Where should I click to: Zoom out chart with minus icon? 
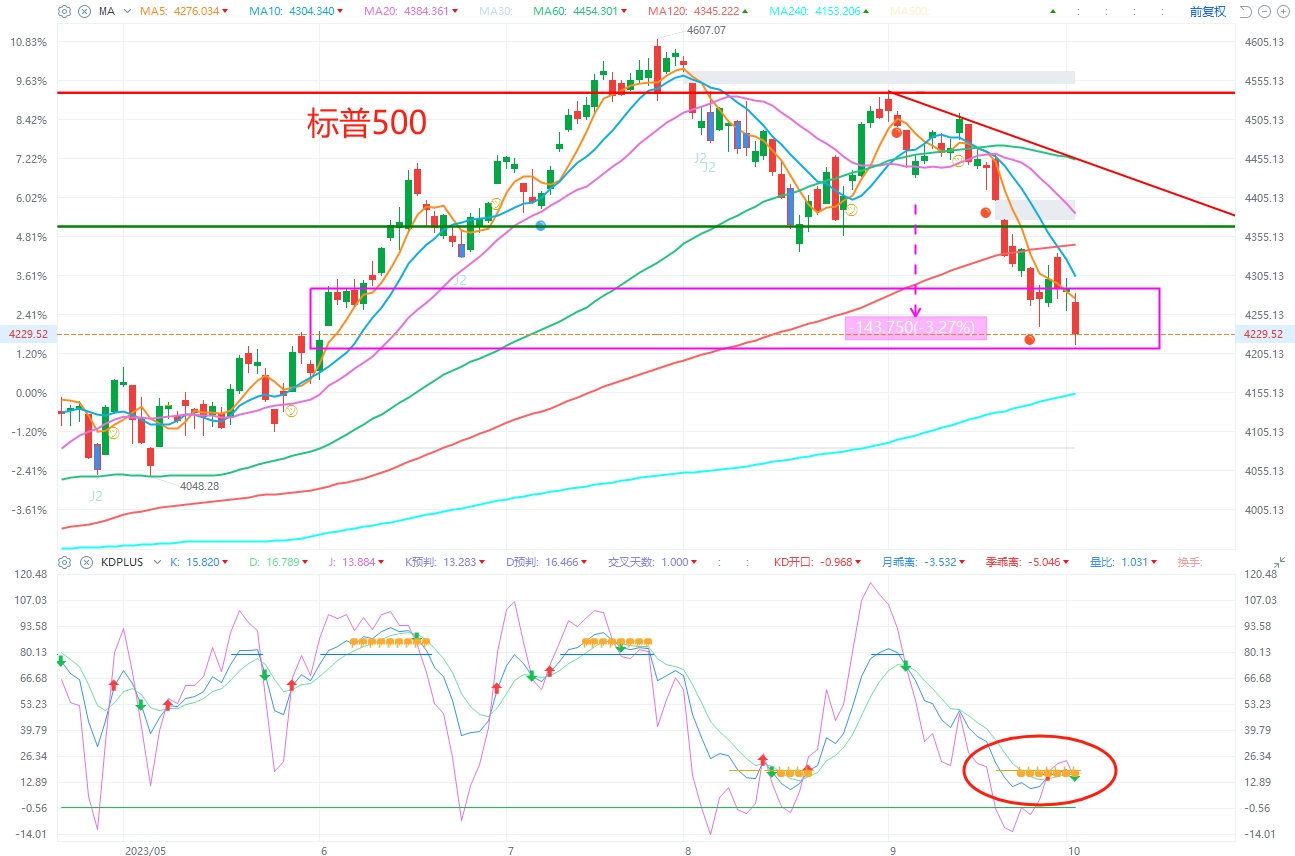1266,11
